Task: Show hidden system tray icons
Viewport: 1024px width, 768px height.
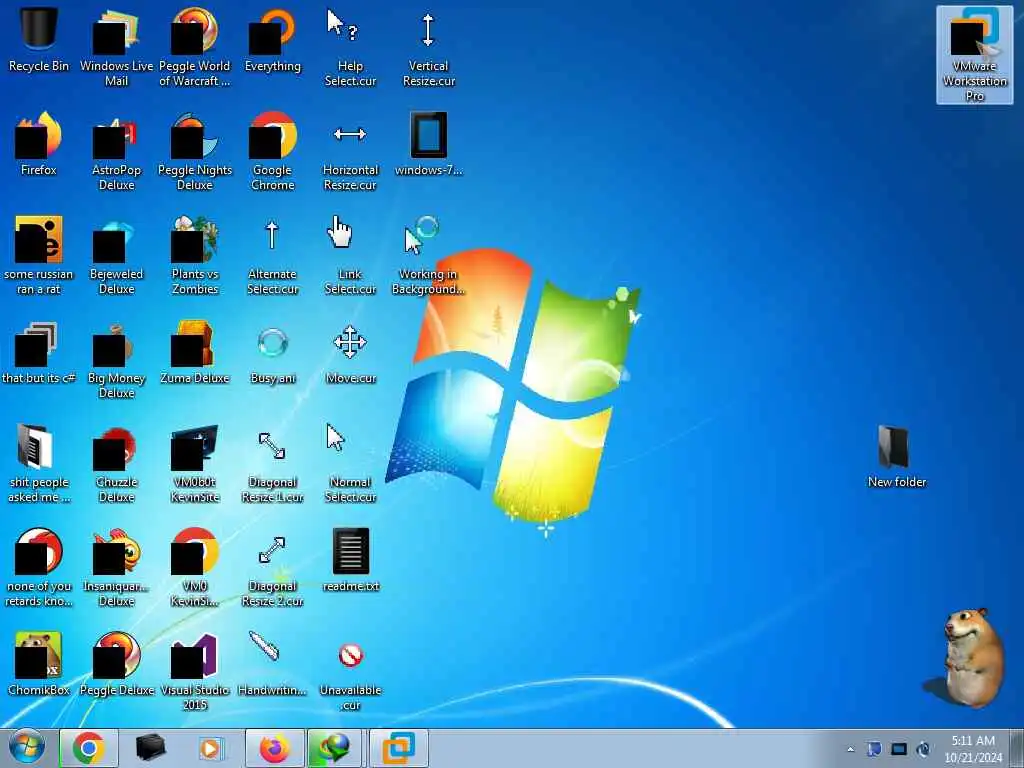Action: click(x=850, y=749)
